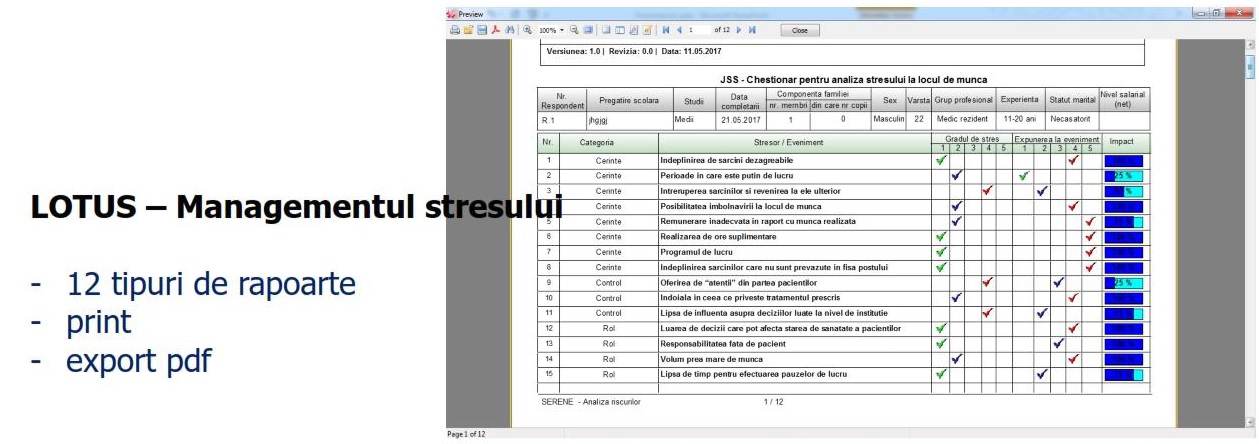Click 'Perioade in care este putin de lucru'
Image resolution: width=1259 pixels, height=444 pixels.
point(727,175)
